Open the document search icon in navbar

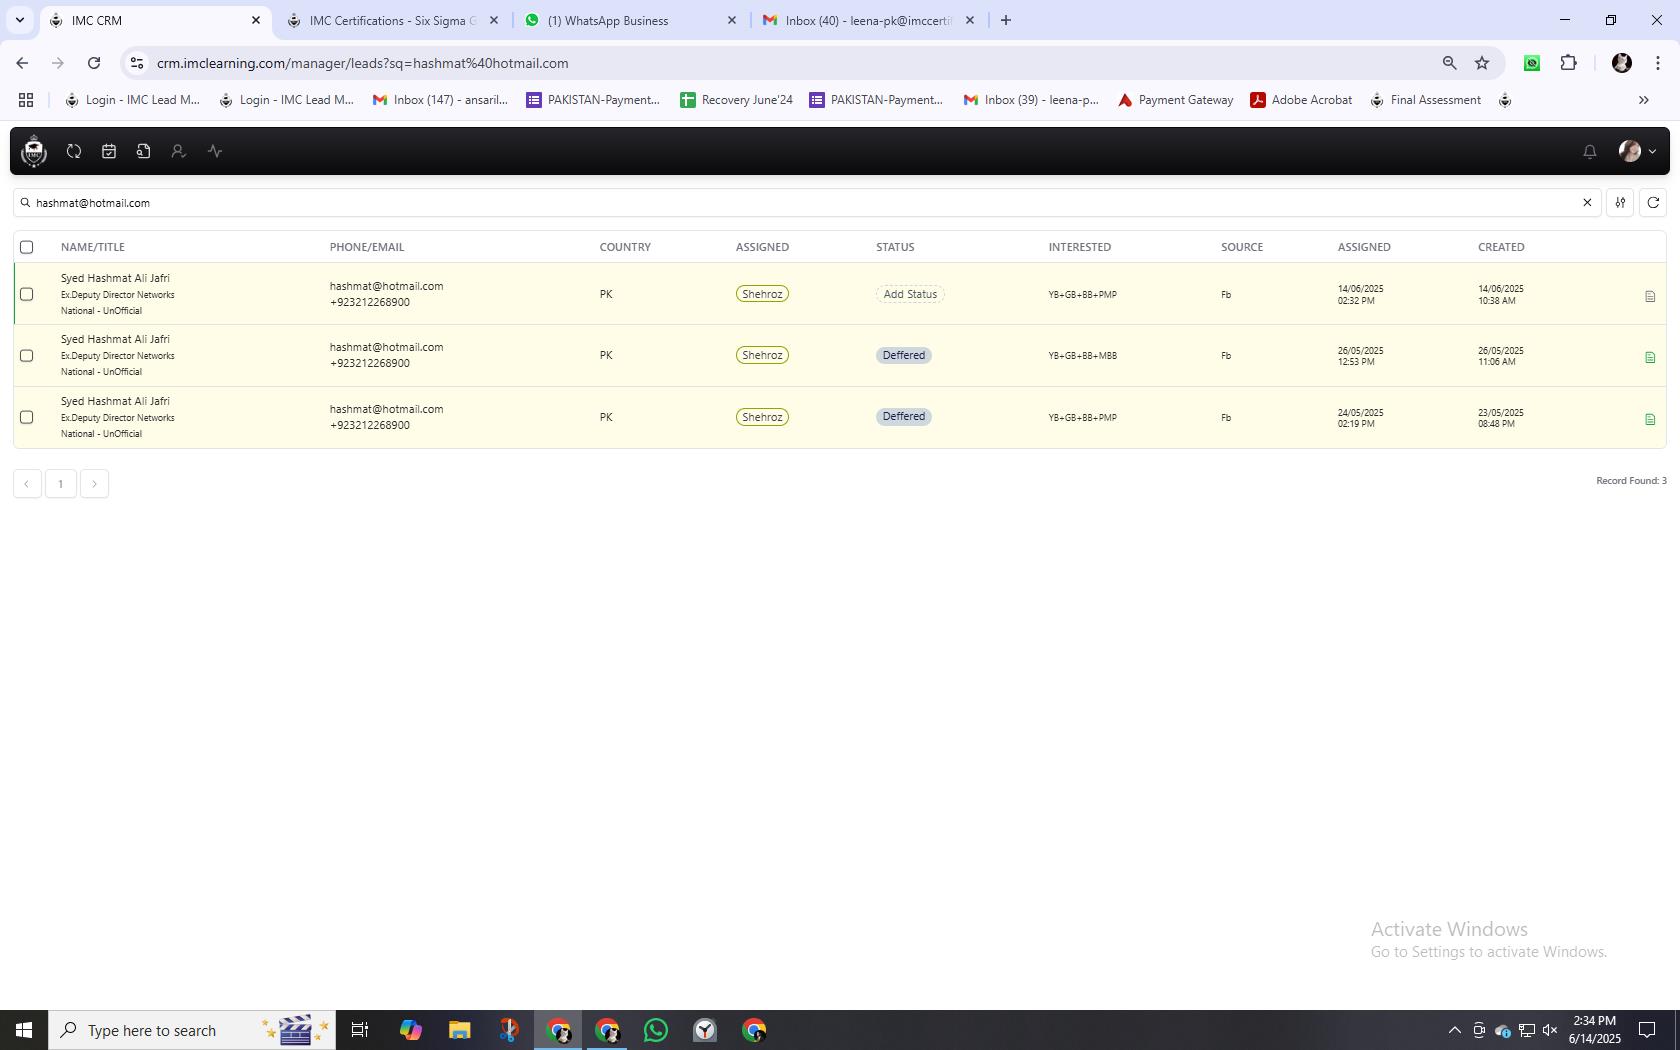tap(144, 151)
